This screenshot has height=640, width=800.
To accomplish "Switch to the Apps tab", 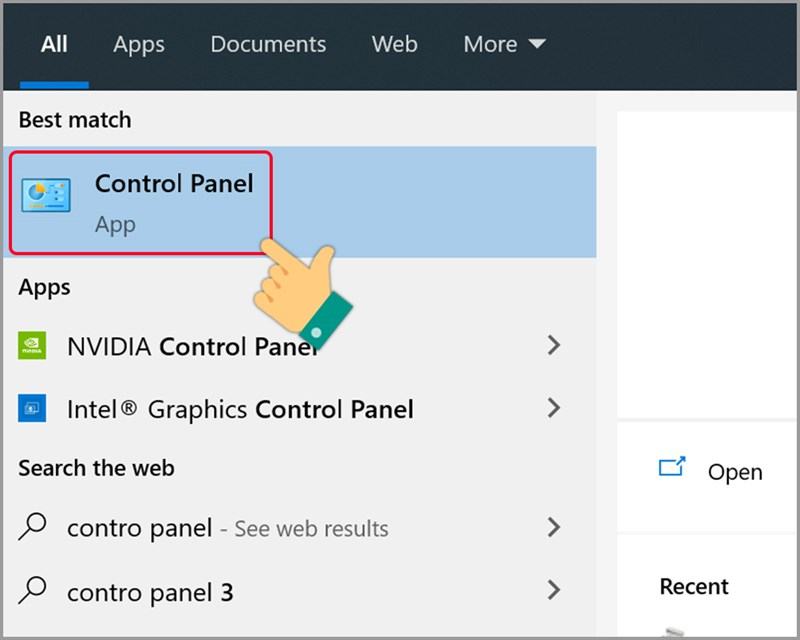I will (138, 44).
